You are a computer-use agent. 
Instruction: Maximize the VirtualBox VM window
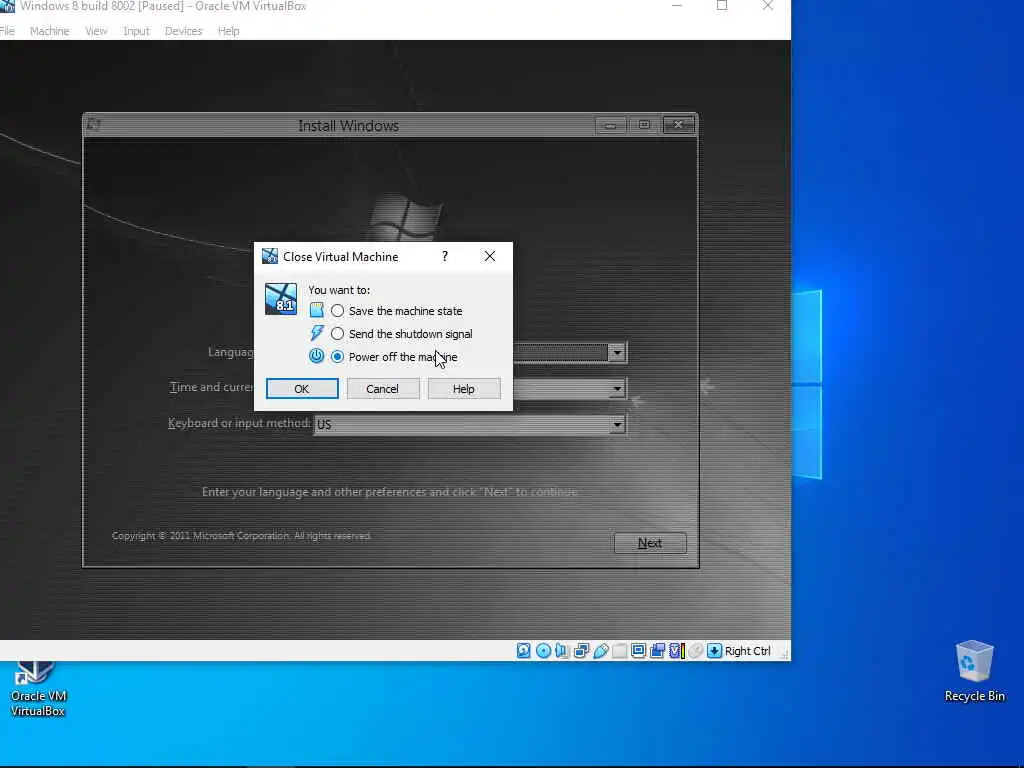[722, 6]
